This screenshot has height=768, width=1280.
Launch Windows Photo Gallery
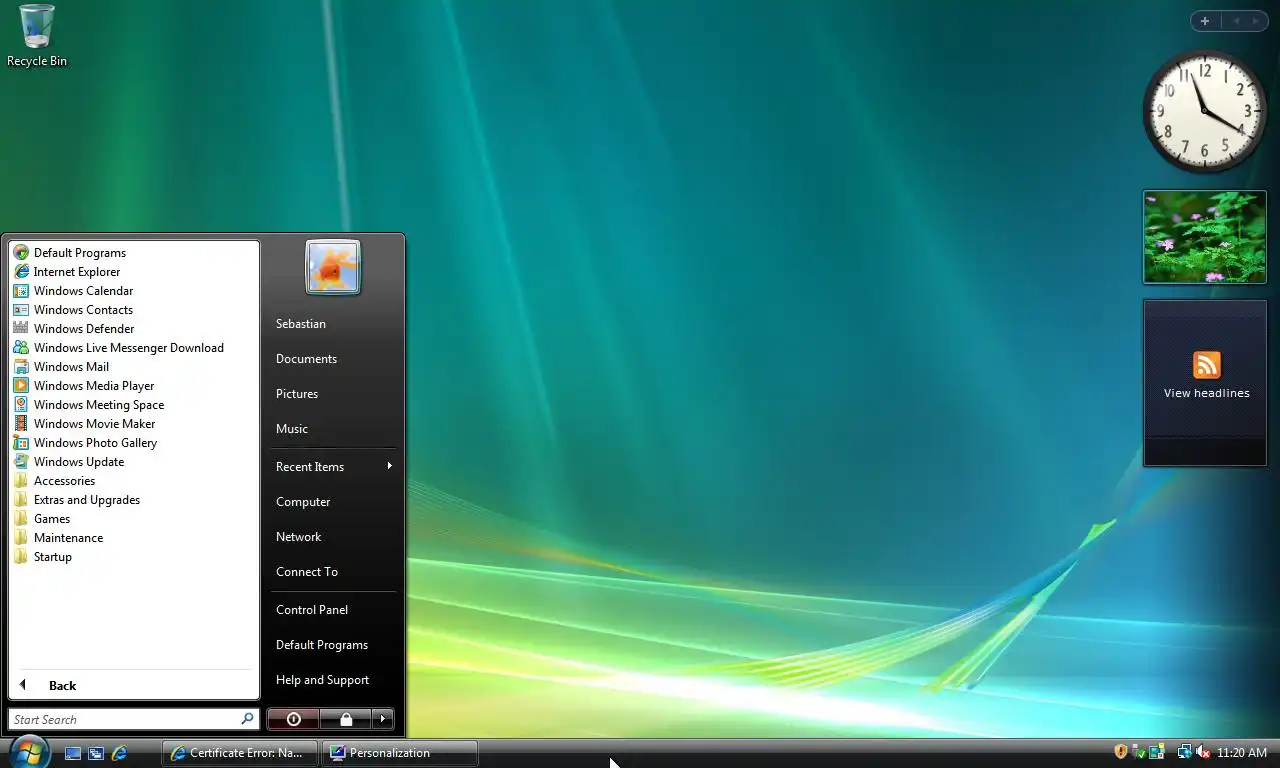click(x=134, y=443)
